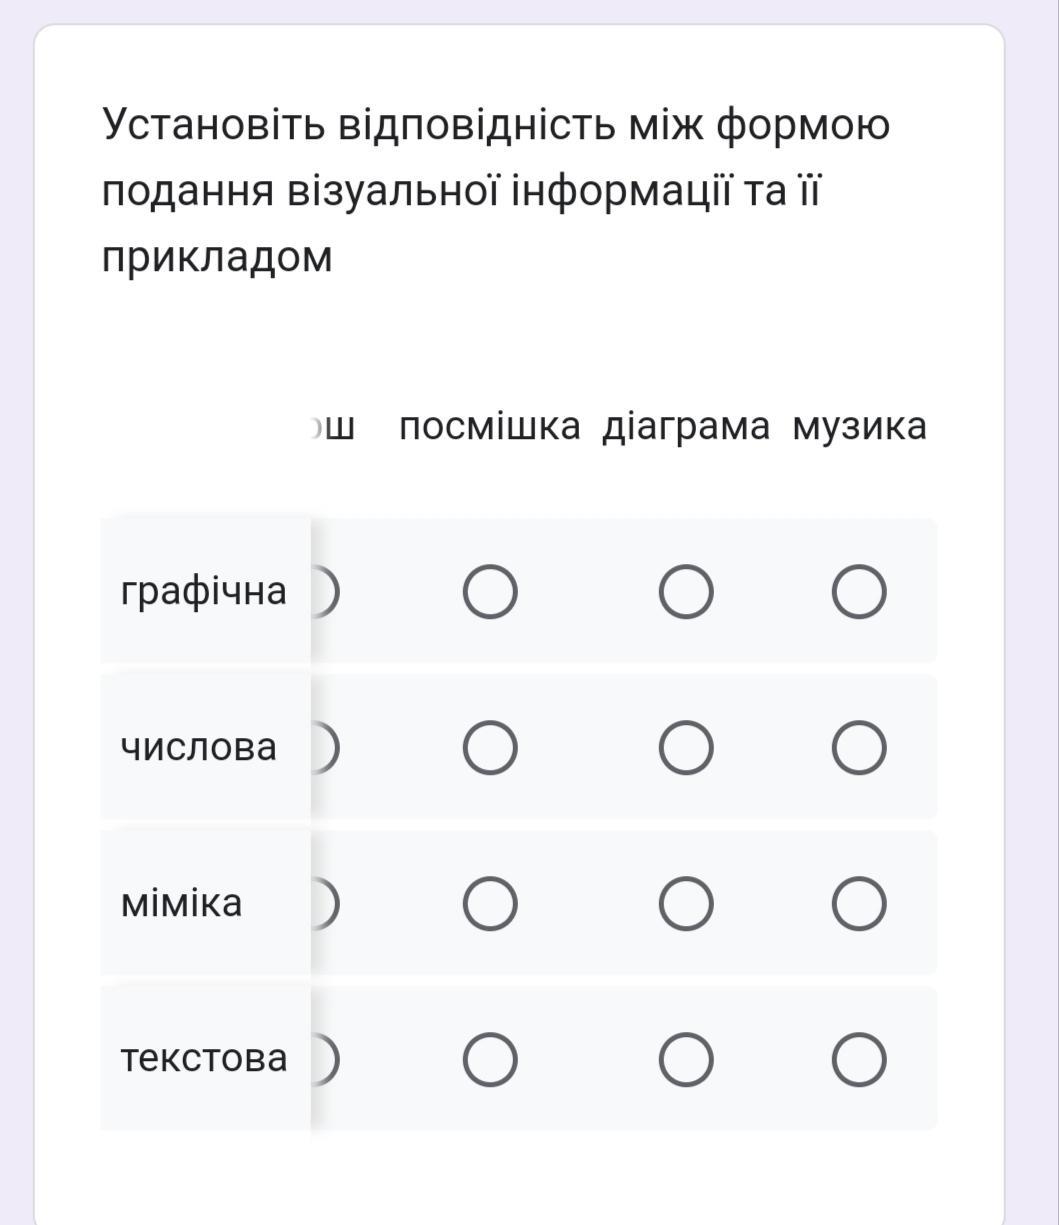1059x1225 pixels.
Task: Select діаграма for міміка row
Action: [686, 904]
